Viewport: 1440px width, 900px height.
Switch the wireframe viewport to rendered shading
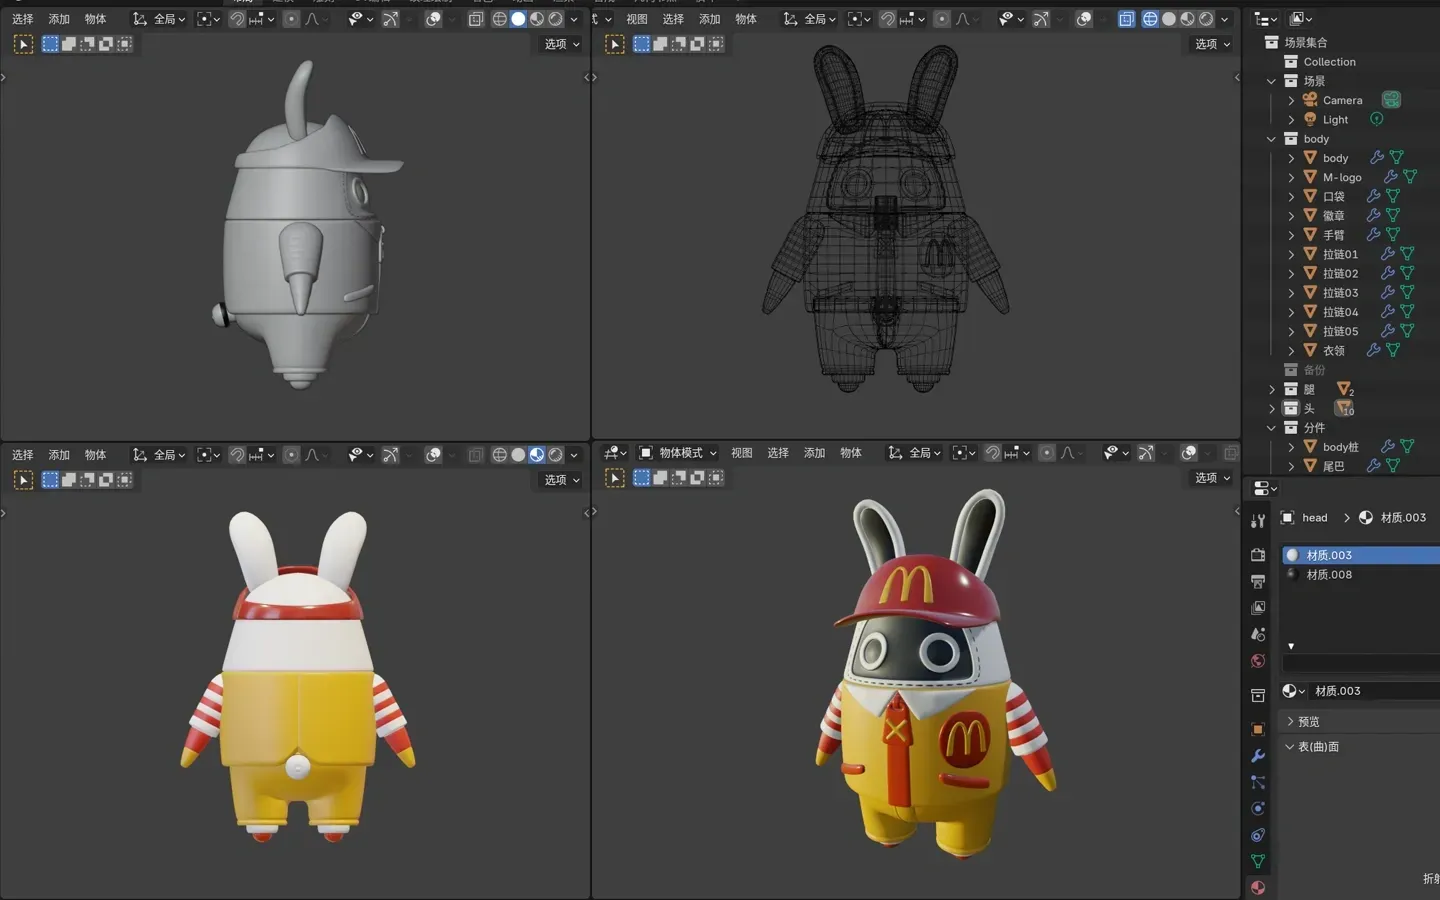1206,19
